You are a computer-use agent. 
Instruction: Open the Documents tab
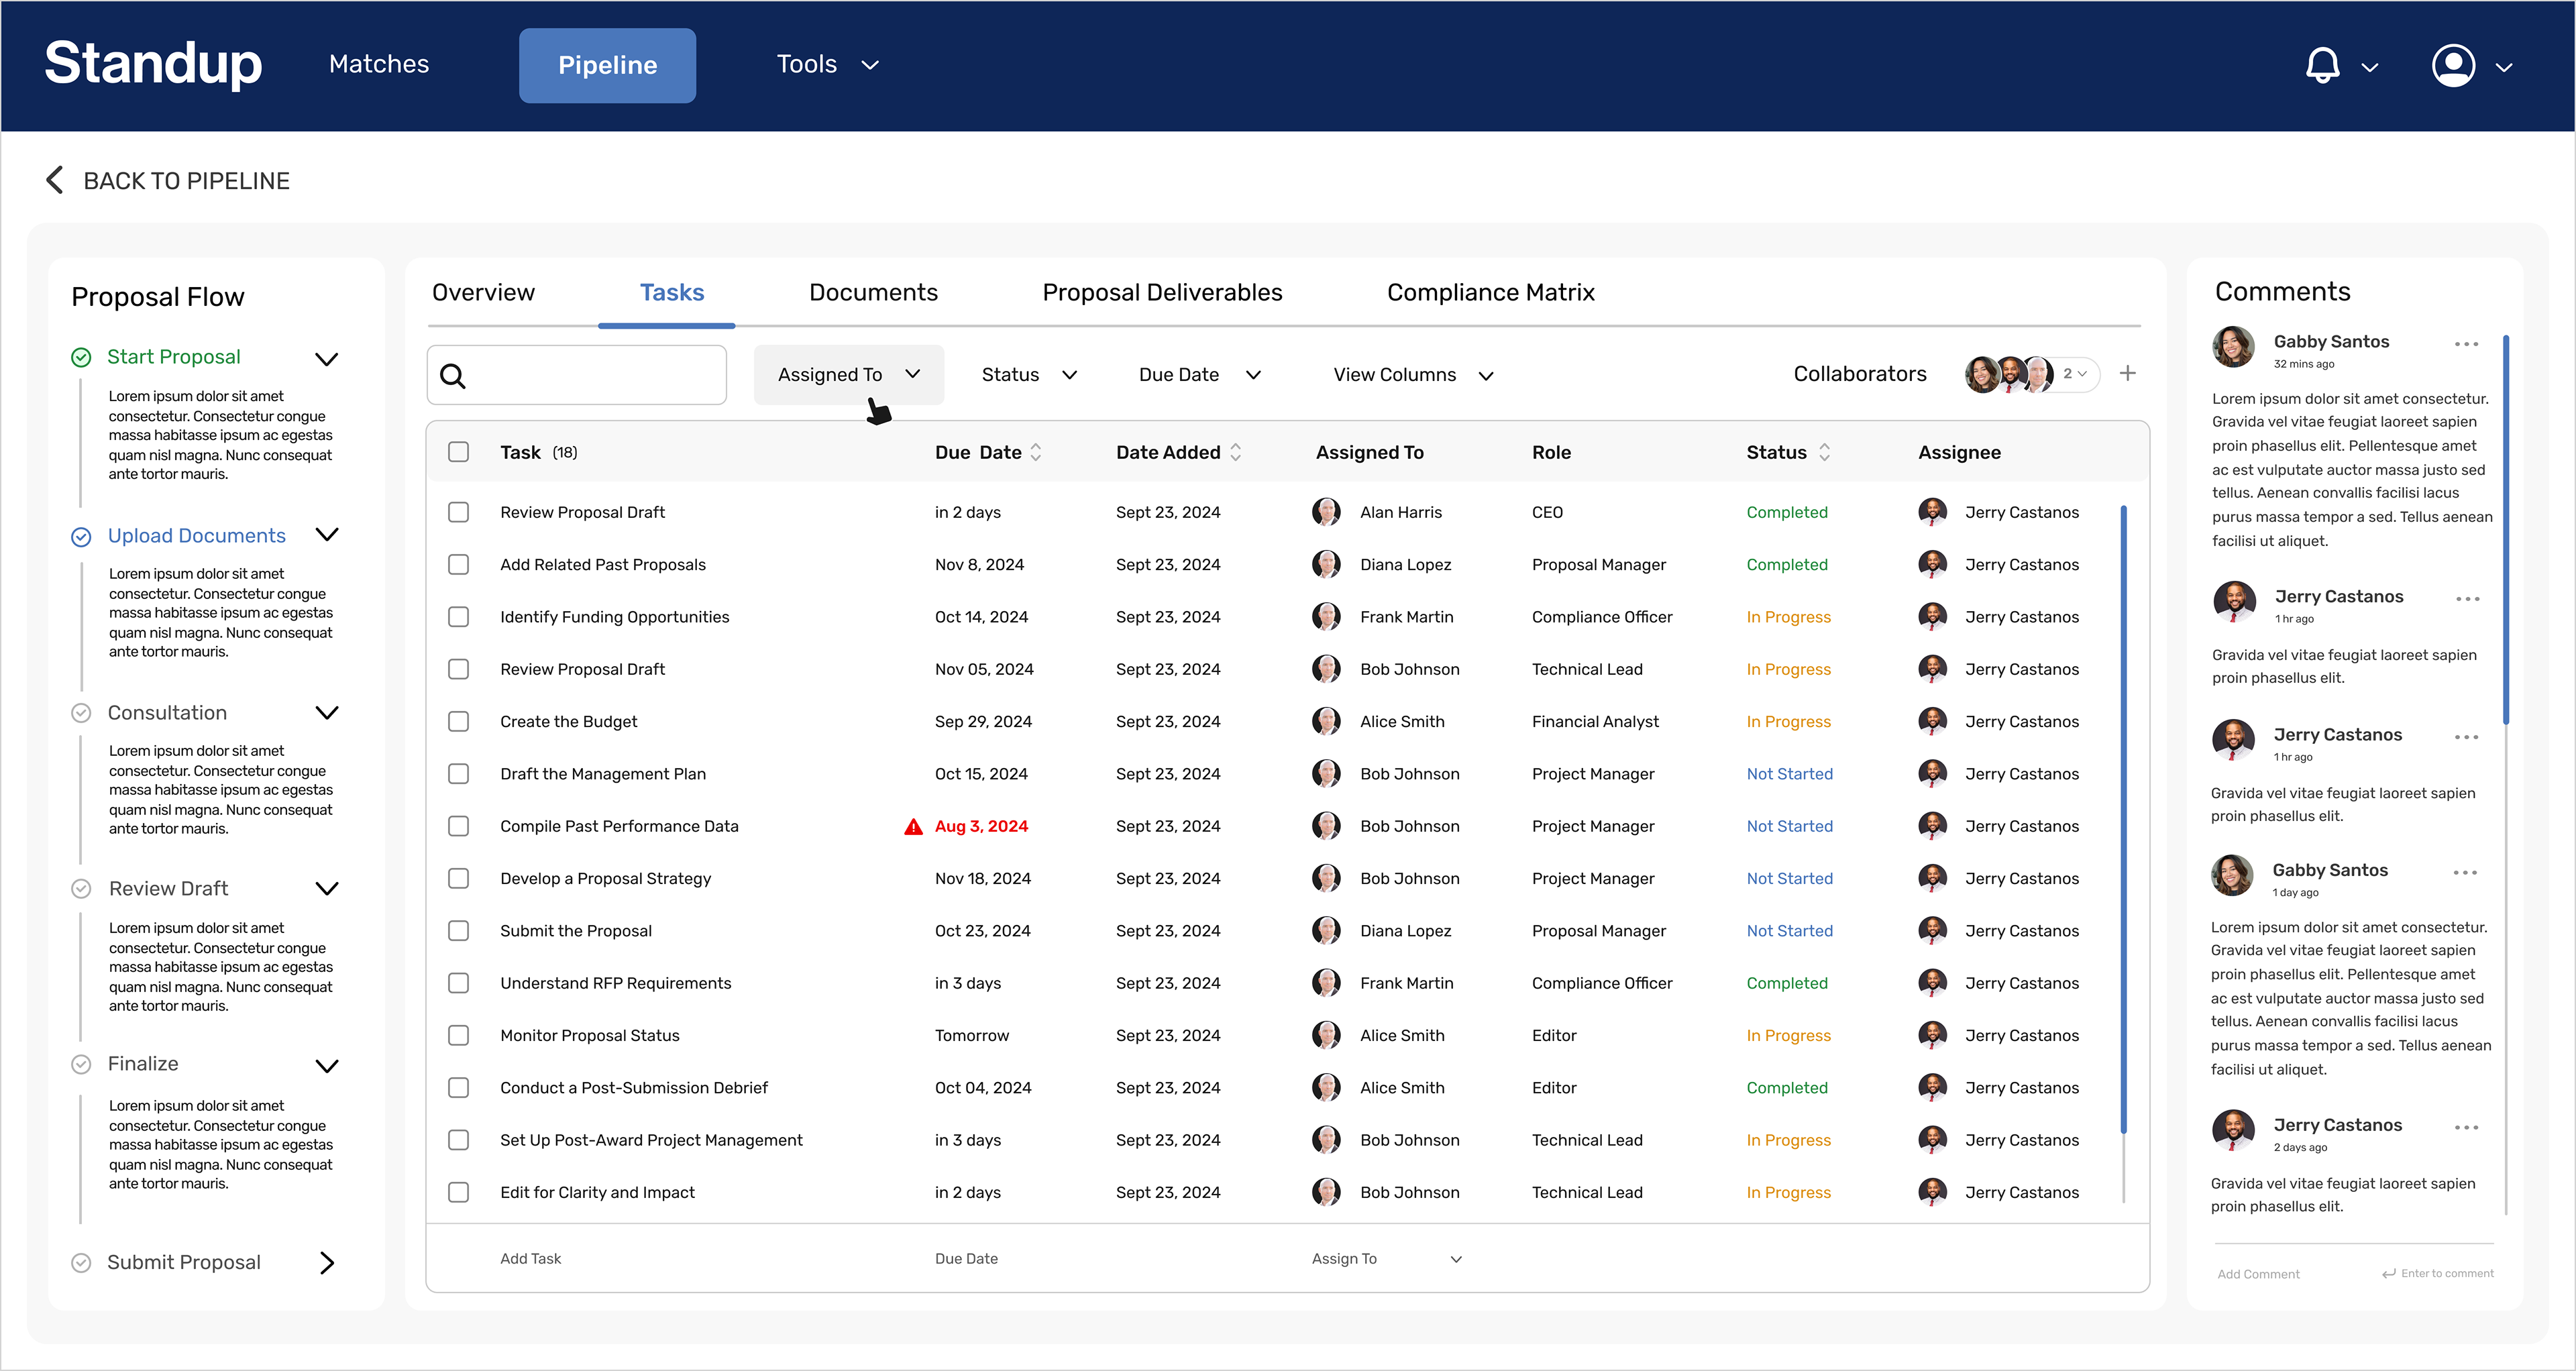pyautogui.click(x=873, y=292)
